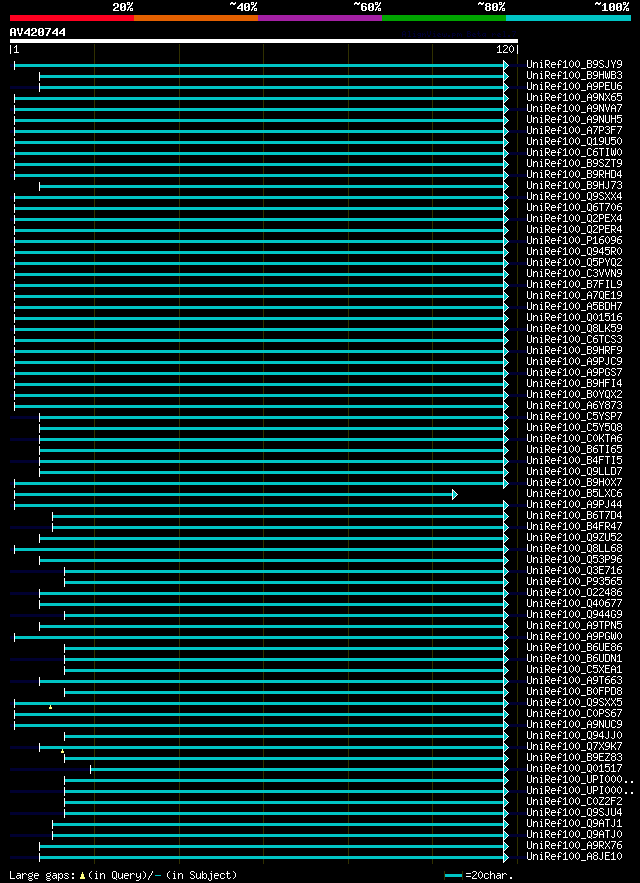The image size is (640, 883).
Task: Click the arrowhead ending the B5LXC6 alignment
Action: click(x=455, y=494)
